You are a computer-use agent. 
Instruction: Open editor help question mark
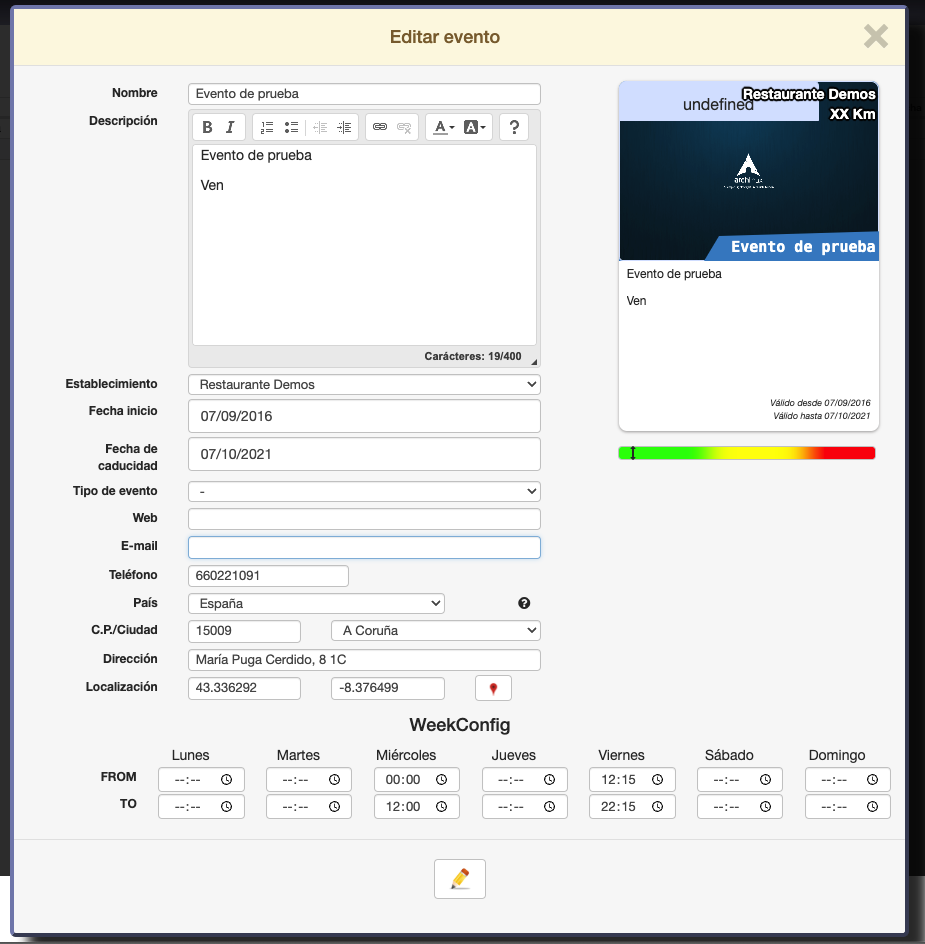point(514,127)
